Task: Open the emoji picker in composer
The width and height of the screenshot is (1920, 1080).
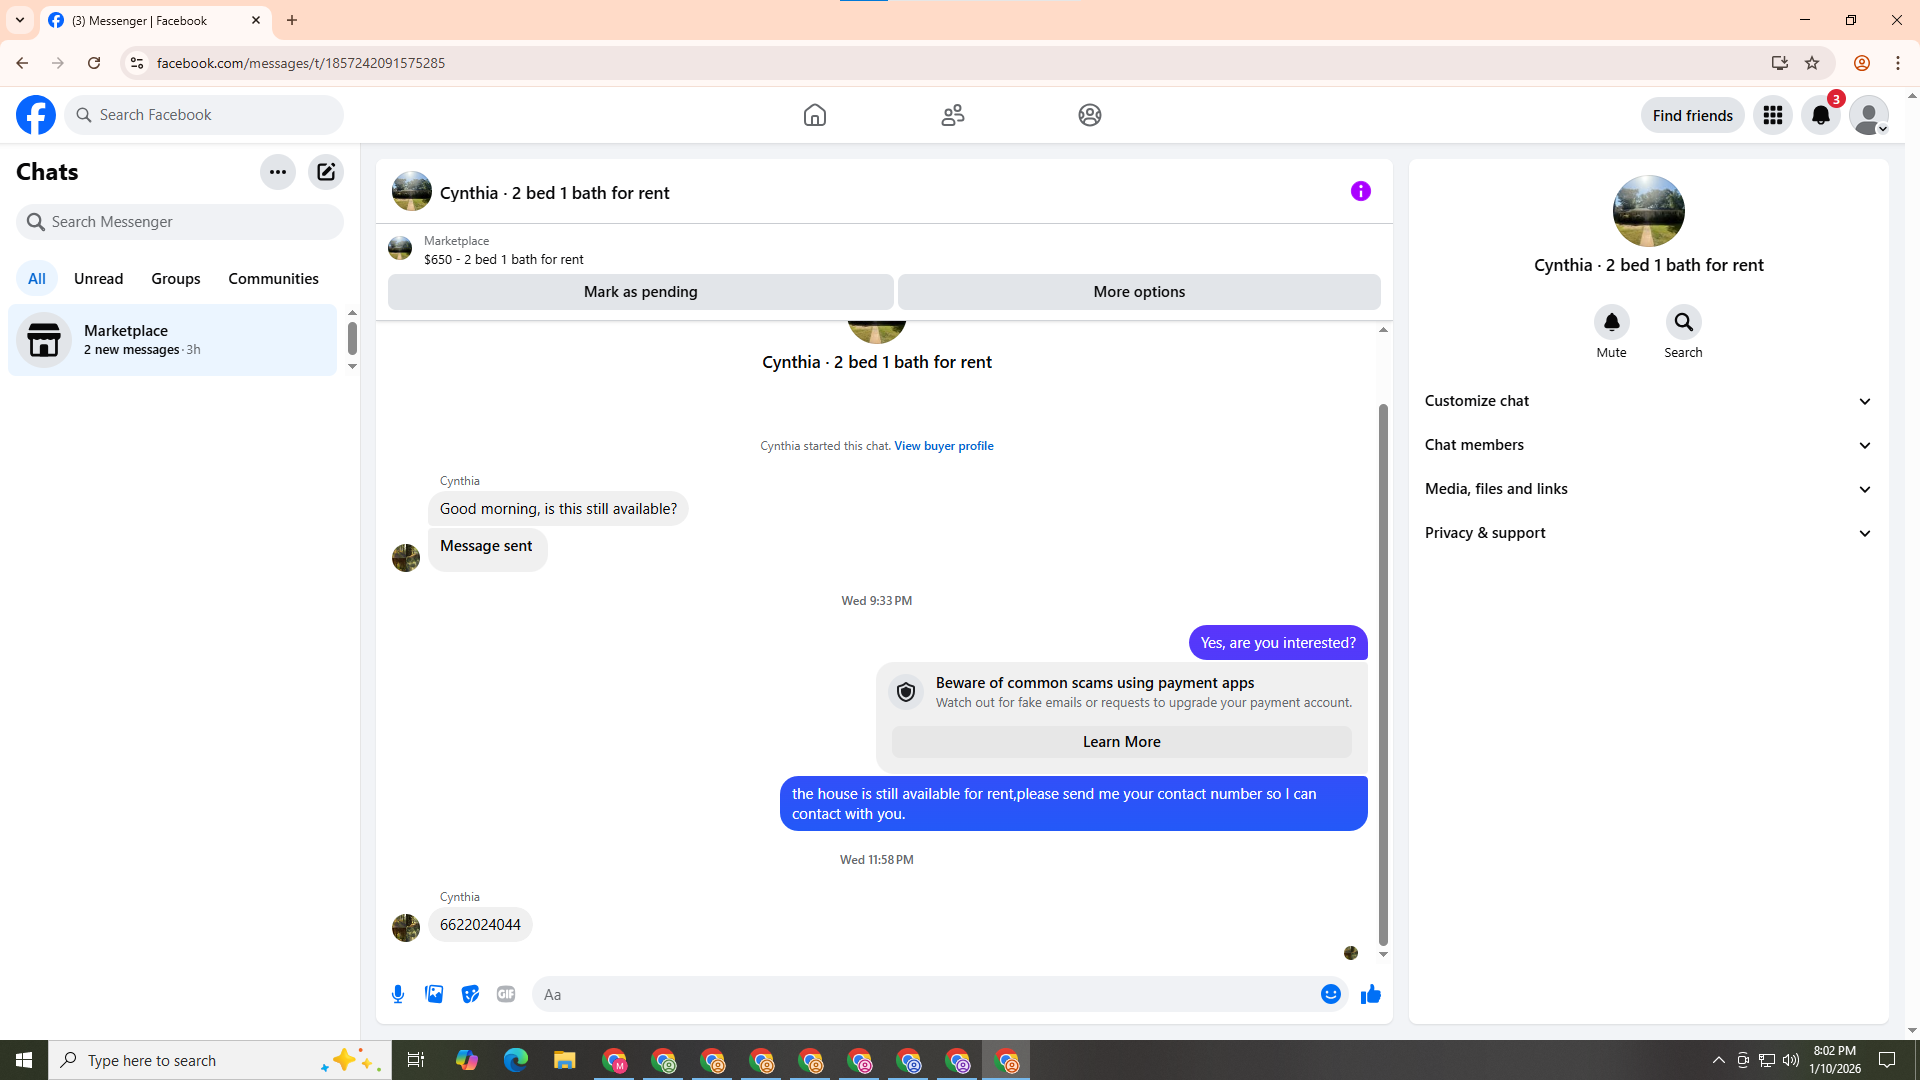Action: click(x=1330, y=994)
